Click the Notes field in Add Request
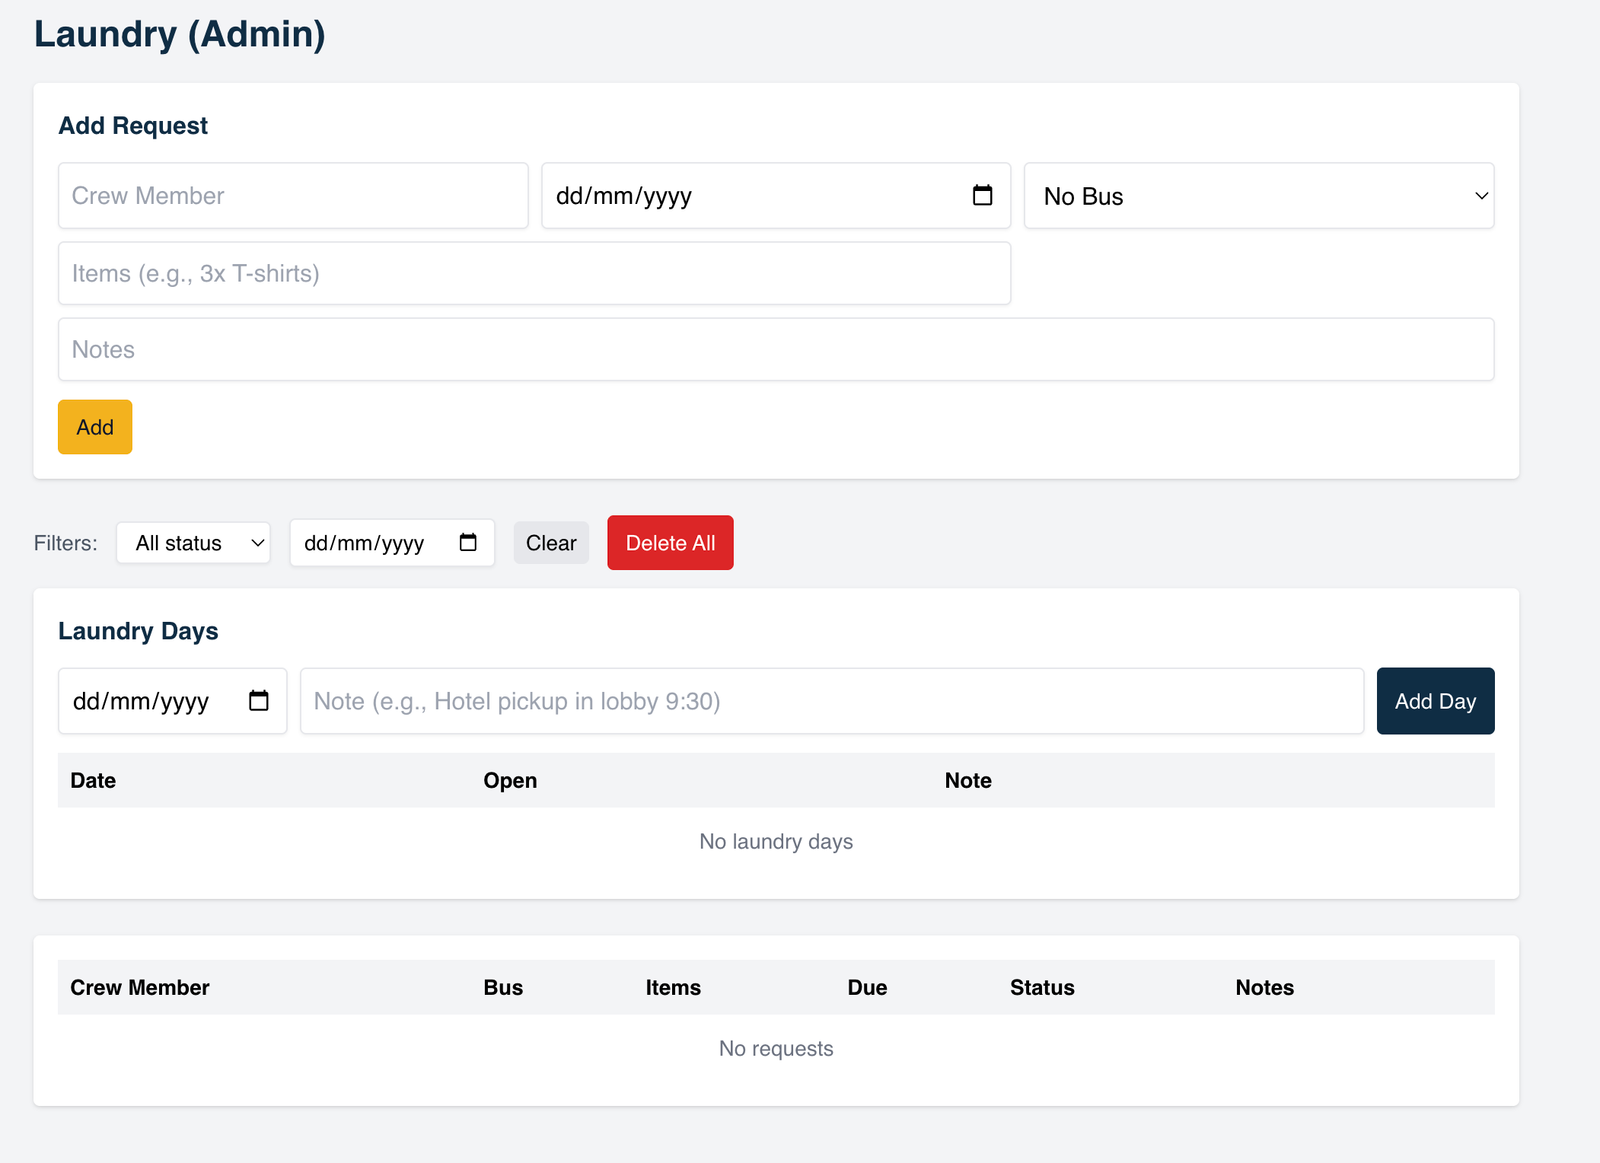The width and height of the screenshot is (1600, 1163). [775, 350]
